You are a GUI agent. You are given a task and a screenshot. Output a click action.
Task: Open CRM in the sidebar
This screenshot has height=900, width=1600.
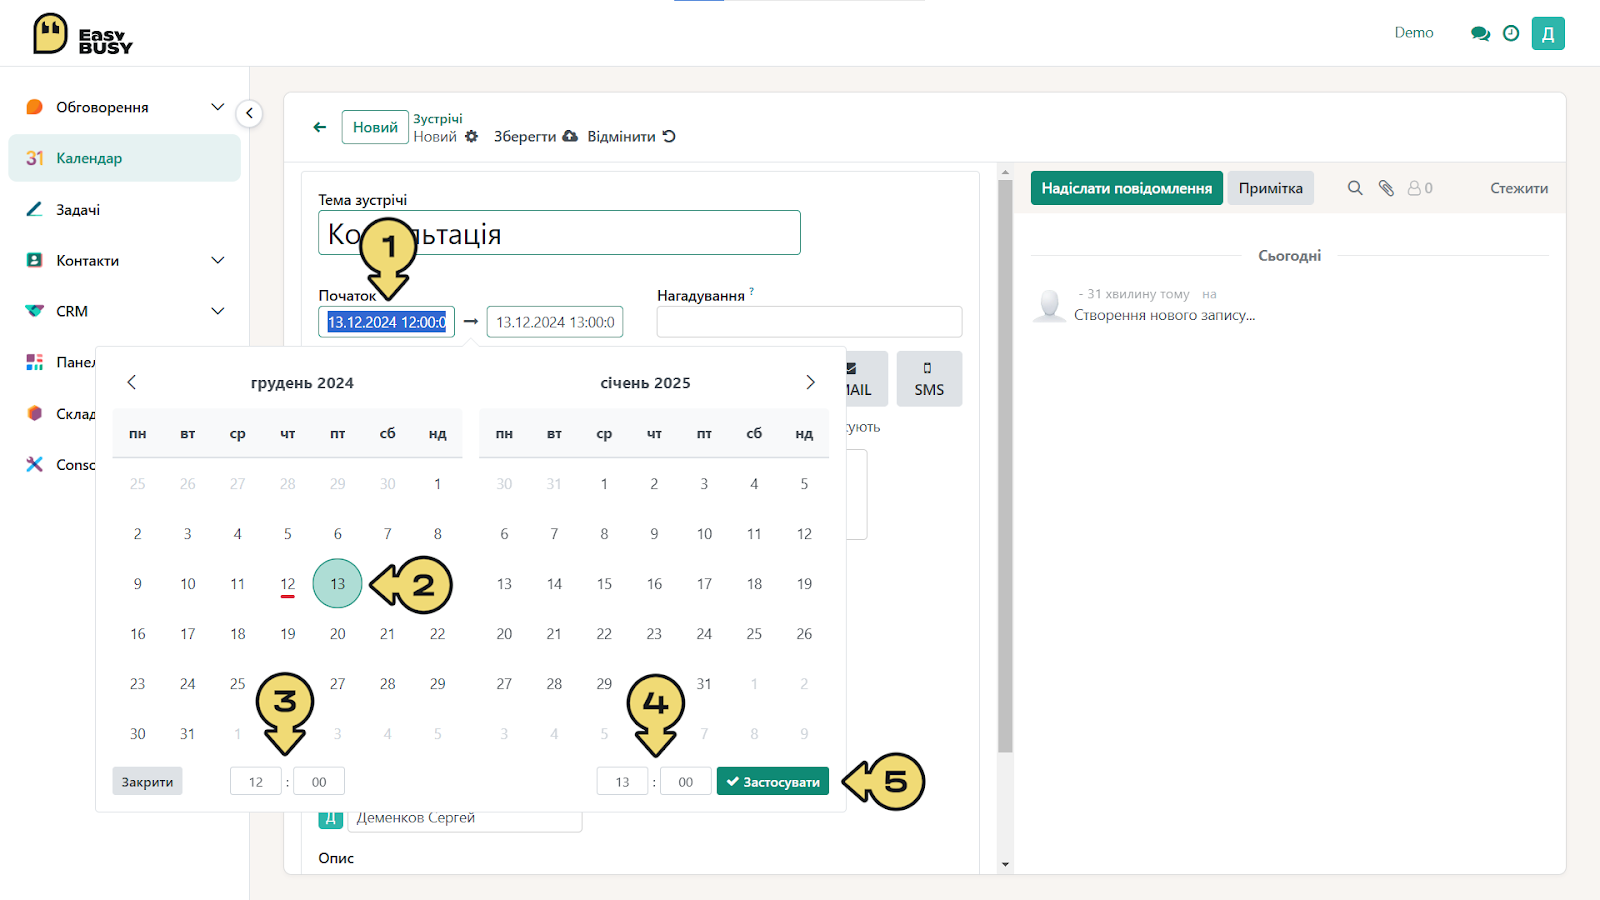pos(72,311)
